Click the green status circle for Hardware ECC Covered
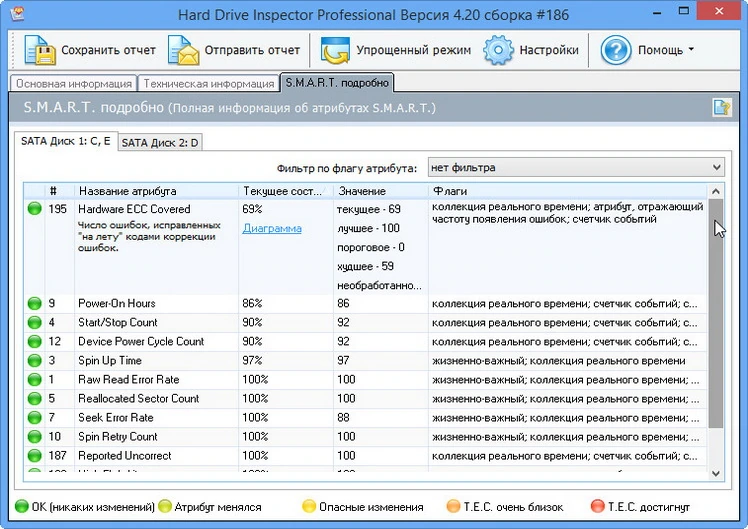 point(34,209)
